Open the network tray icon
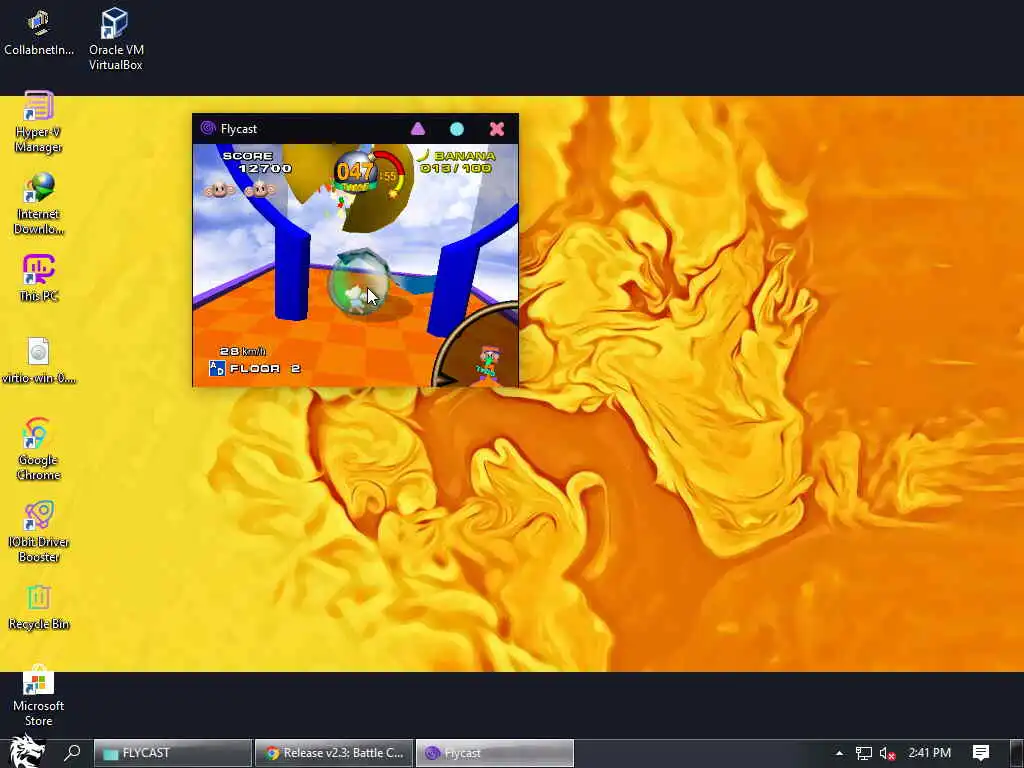The height and width of the screenshot is (768, 1024). click(x=863, y=753)
